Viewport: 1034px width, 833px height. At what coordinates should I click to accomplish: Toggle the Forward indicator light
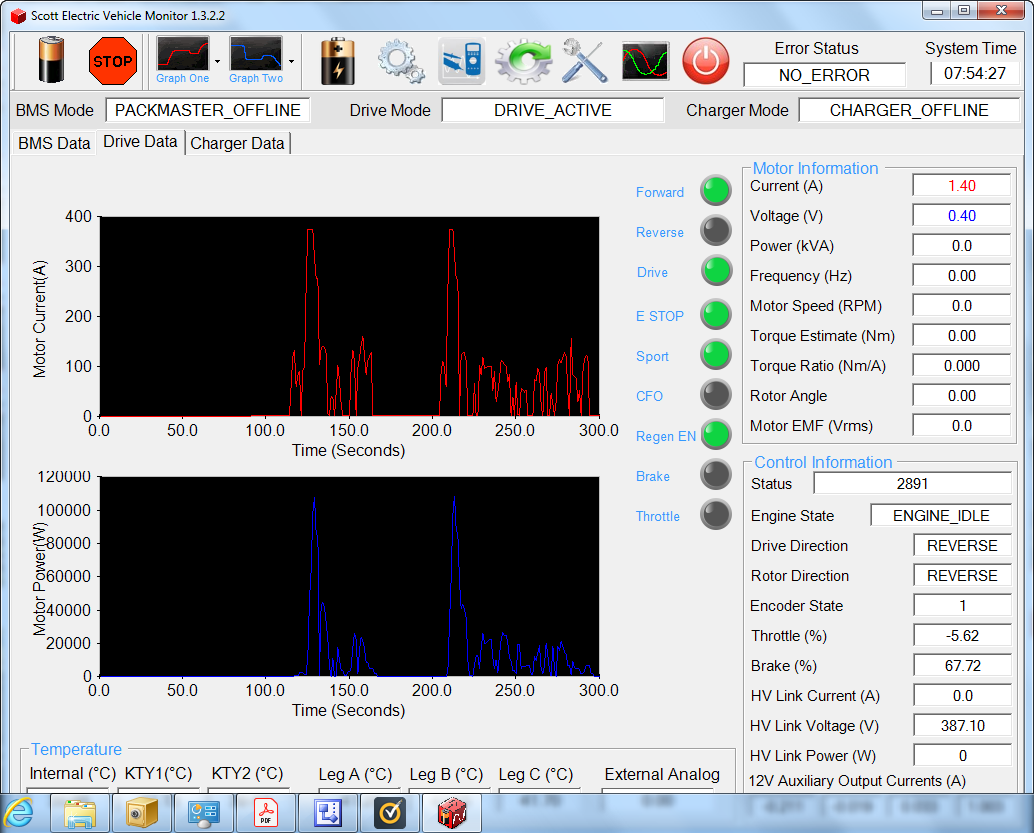pyautogui.click(x=716, y=190)
